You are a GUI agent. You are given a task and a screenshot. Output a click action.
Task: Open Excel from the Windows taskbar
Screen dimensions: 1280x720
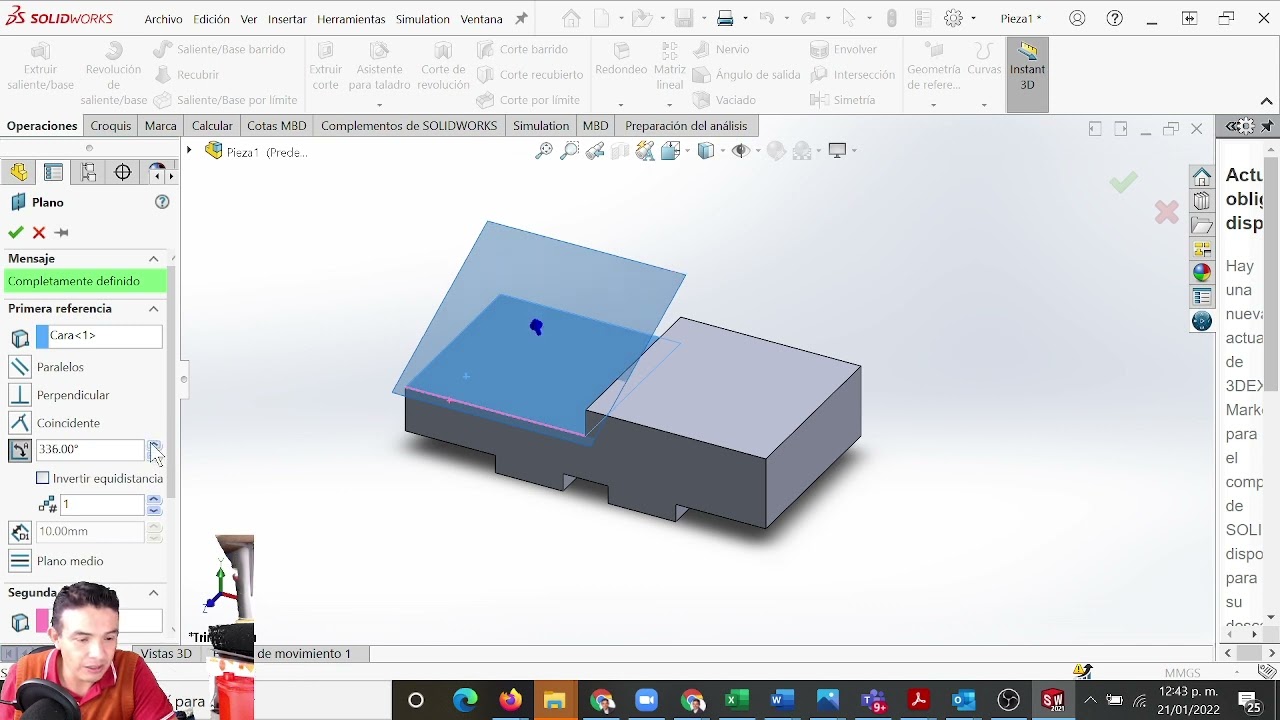point(736,700)
